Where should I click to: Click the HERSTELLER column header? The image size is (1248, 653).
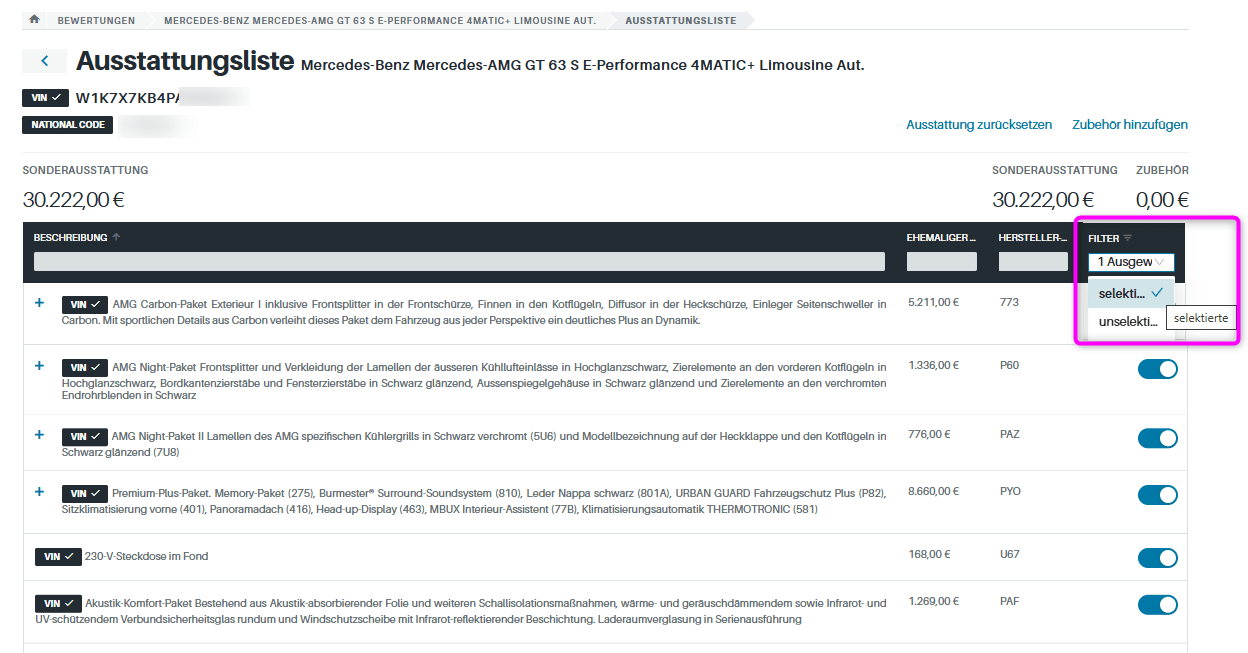tap(1033, 238)
